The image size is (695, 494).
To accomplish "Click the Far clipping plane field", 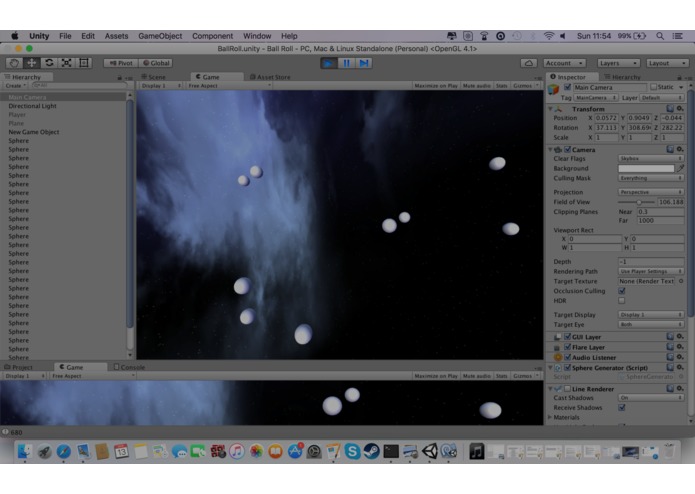I will point(660,220).
